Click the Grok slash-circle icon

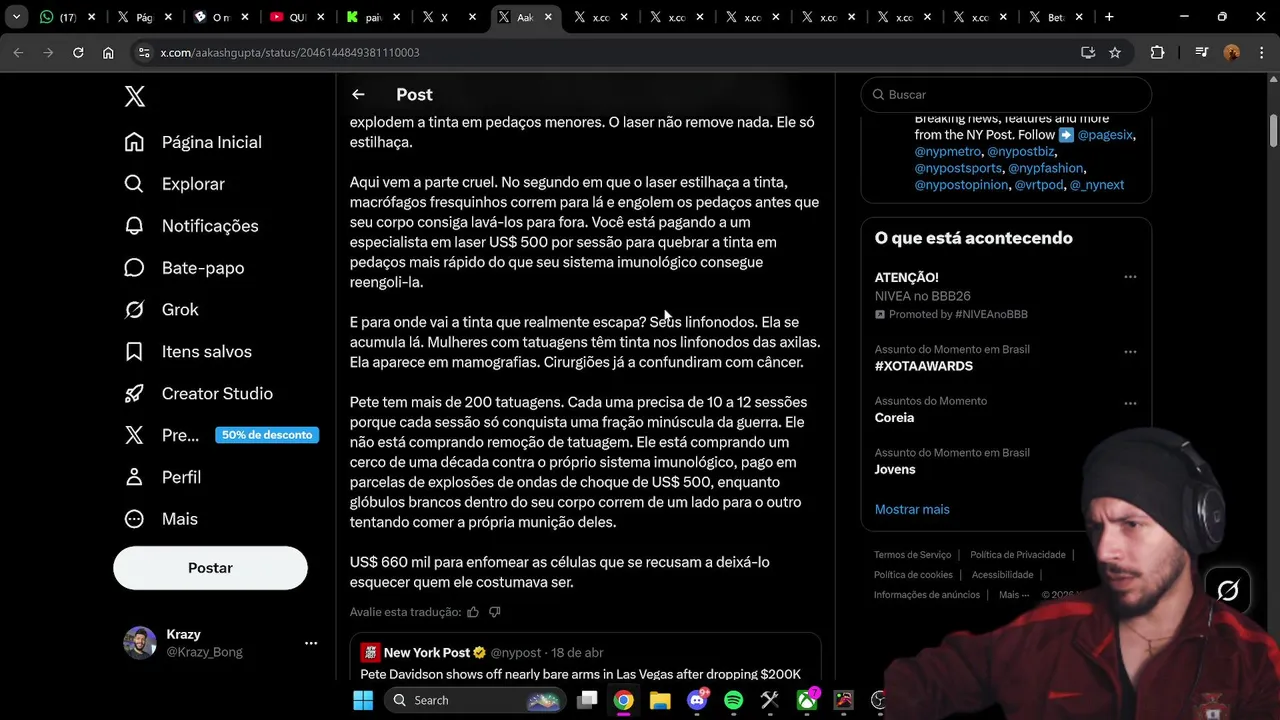[x=134, y=310]
